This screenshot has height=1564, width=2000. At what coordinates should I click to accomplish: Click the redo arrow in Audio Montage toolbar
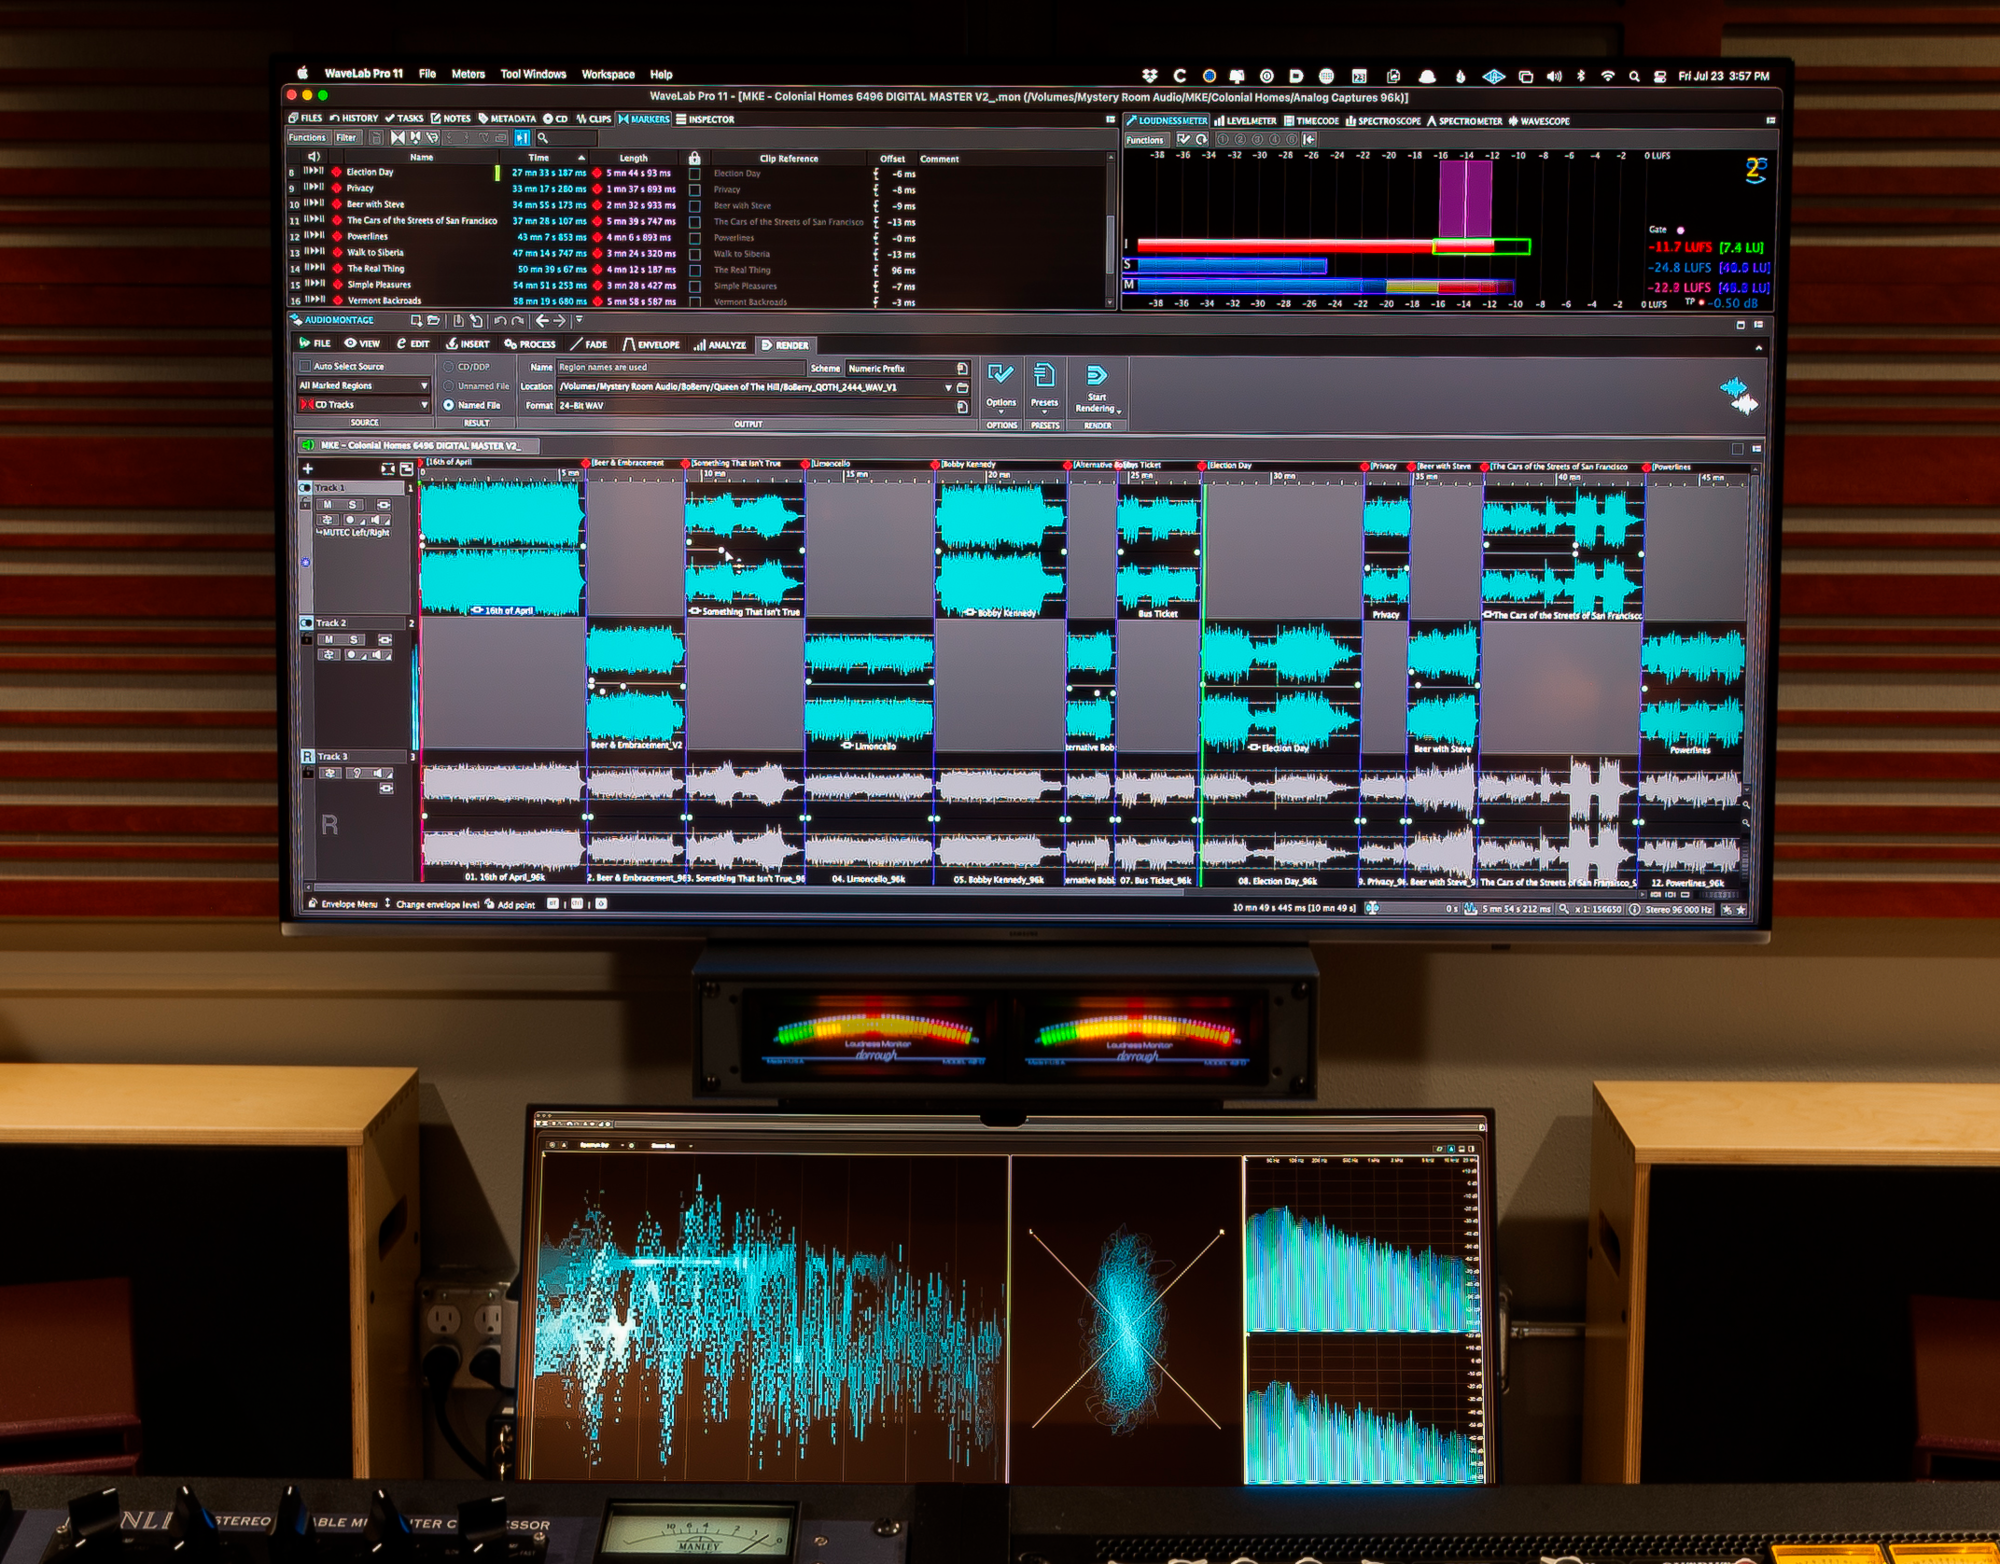517,321
